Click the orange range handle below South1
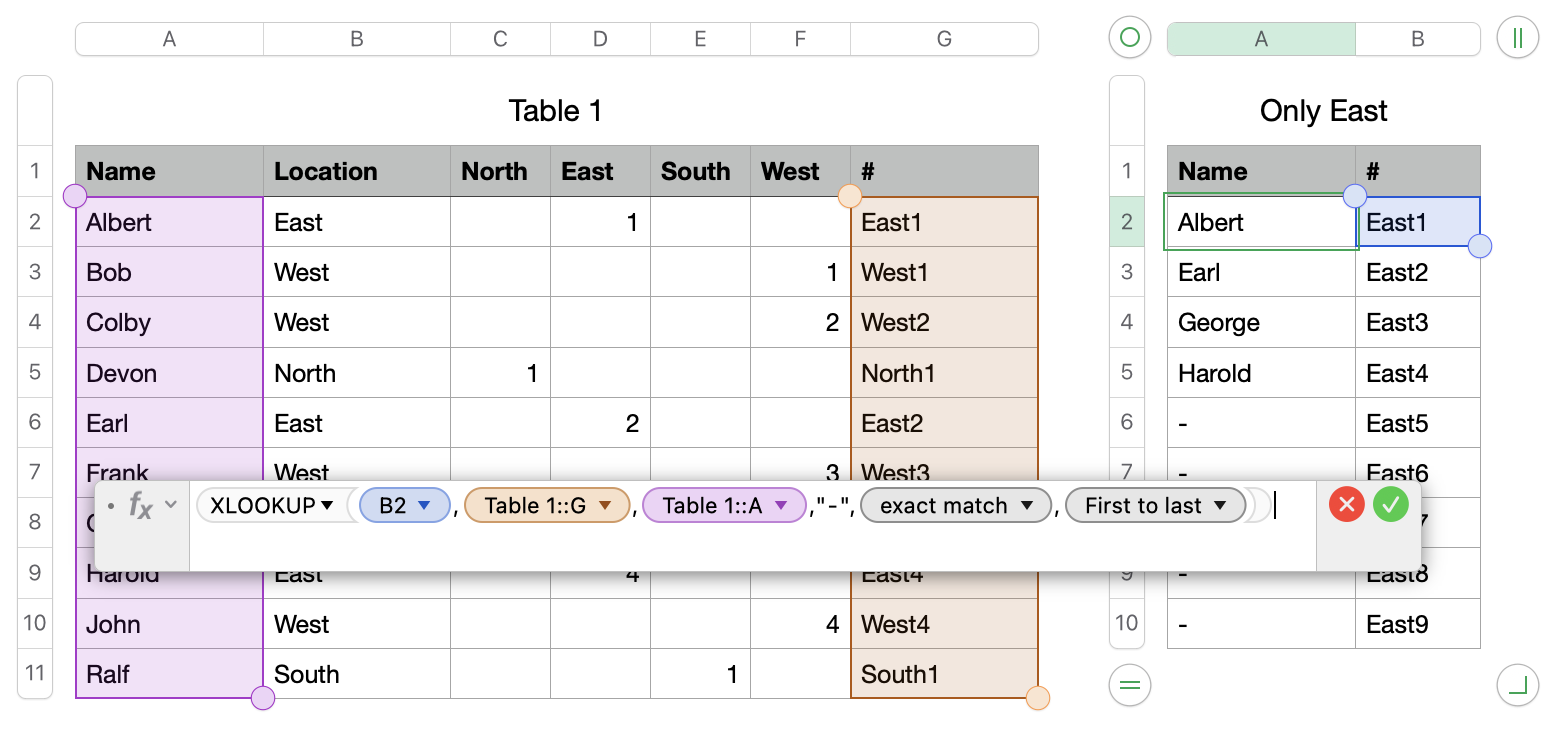The width and height of the screenshot is (1560, 732). pyautogui.click(x=1038, y=697)
